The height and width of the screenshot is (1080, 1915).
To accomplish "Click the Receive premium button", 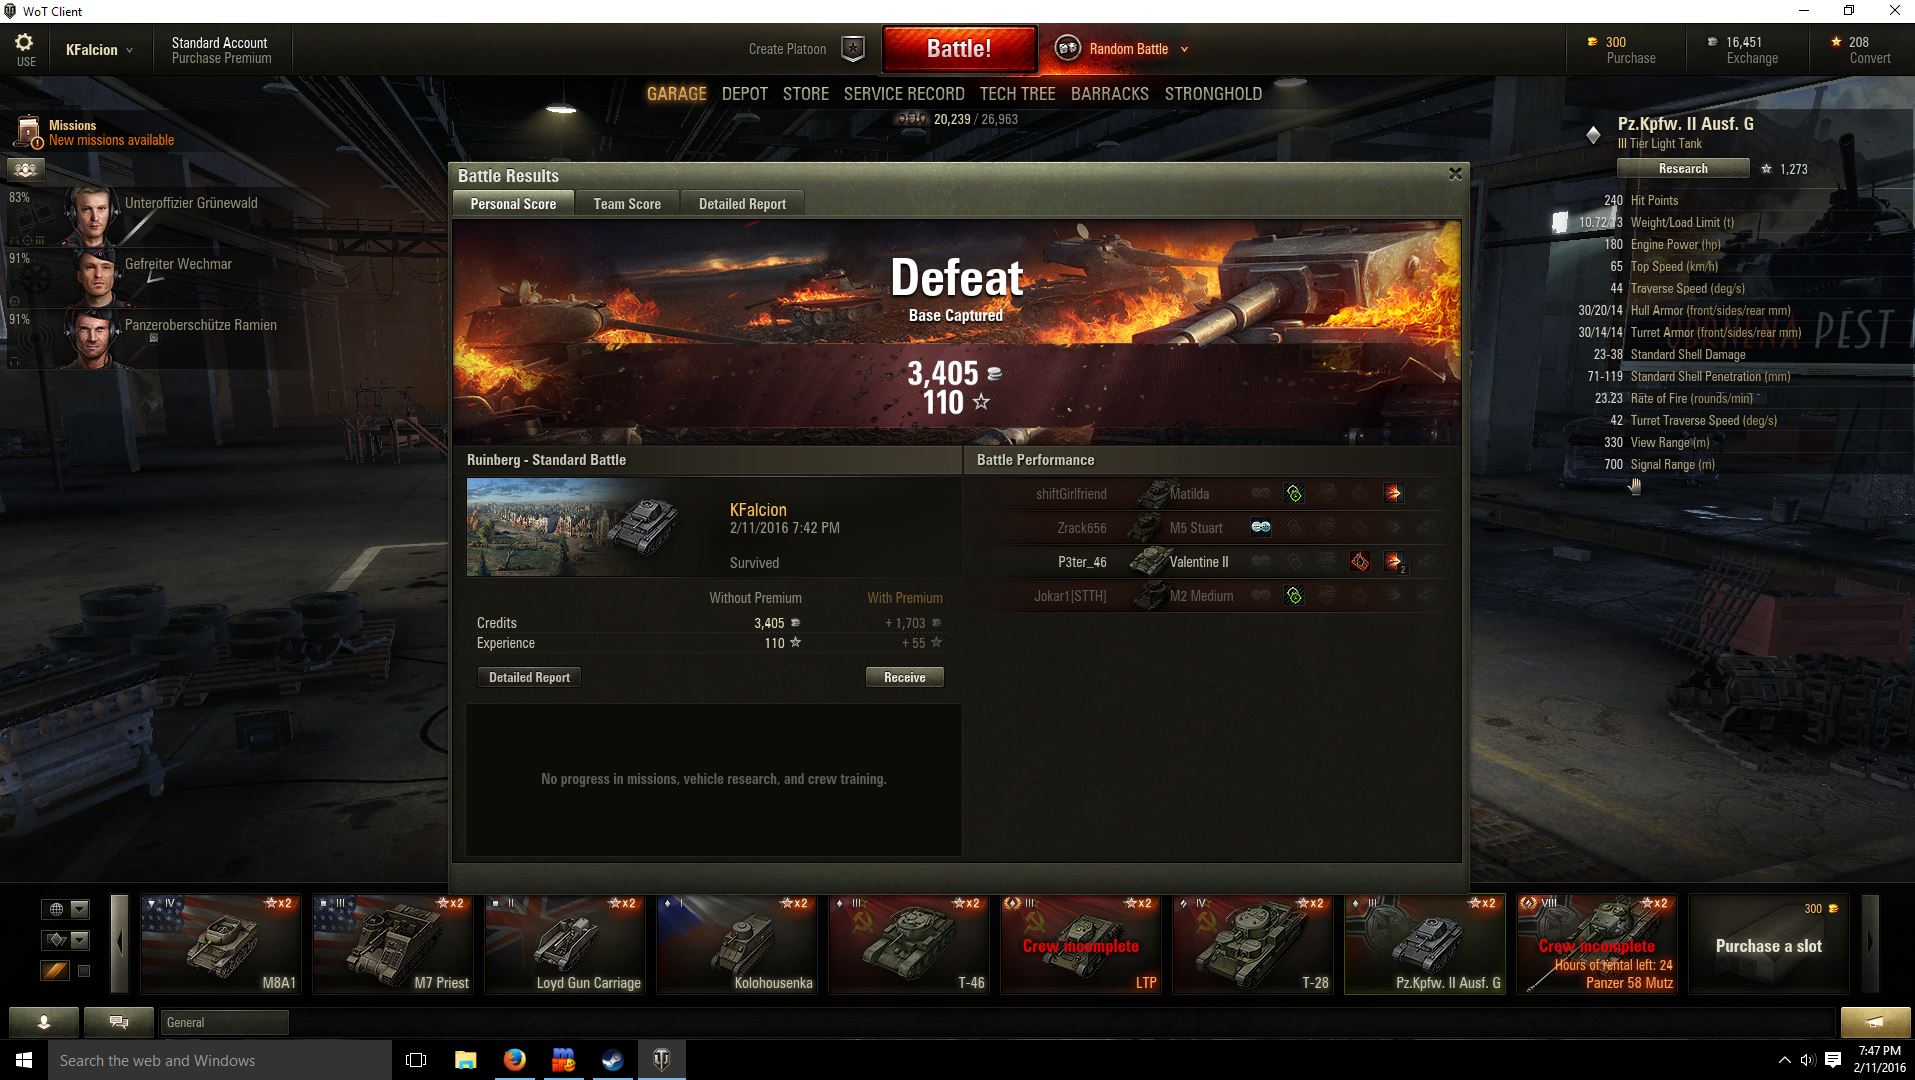I will coord(904,678).
